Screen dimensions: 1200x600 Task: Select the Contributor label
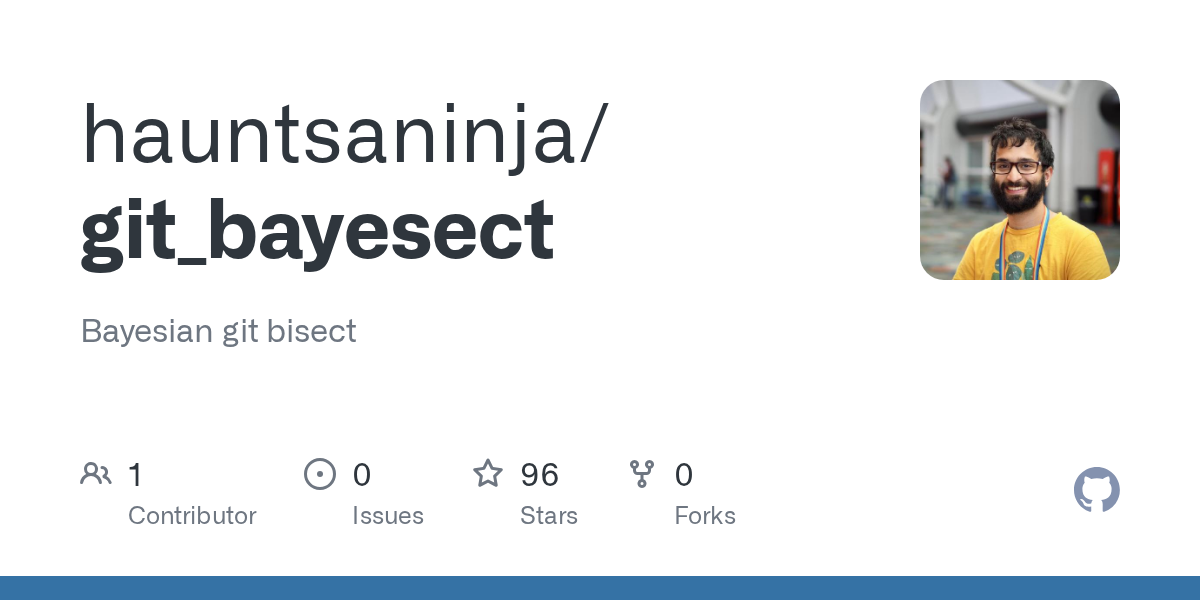(192, 516)
